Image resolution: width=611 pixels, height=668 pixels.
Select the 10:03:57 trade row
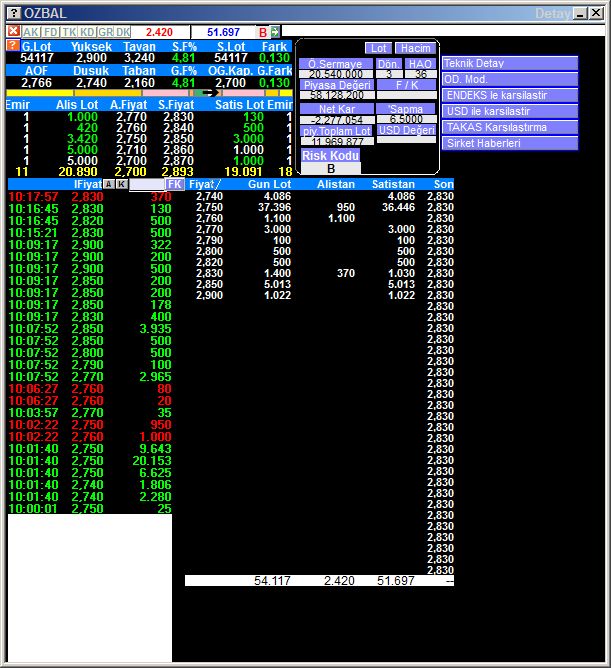coord(90,412)
